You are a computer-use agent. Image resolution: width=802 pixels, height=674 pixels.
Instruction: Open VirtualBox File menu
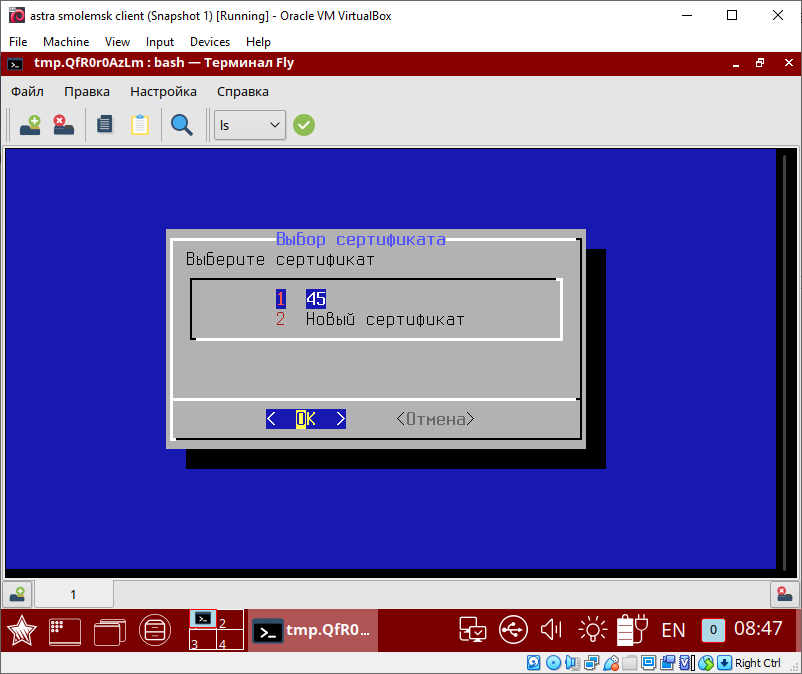(x=18, y=42)
